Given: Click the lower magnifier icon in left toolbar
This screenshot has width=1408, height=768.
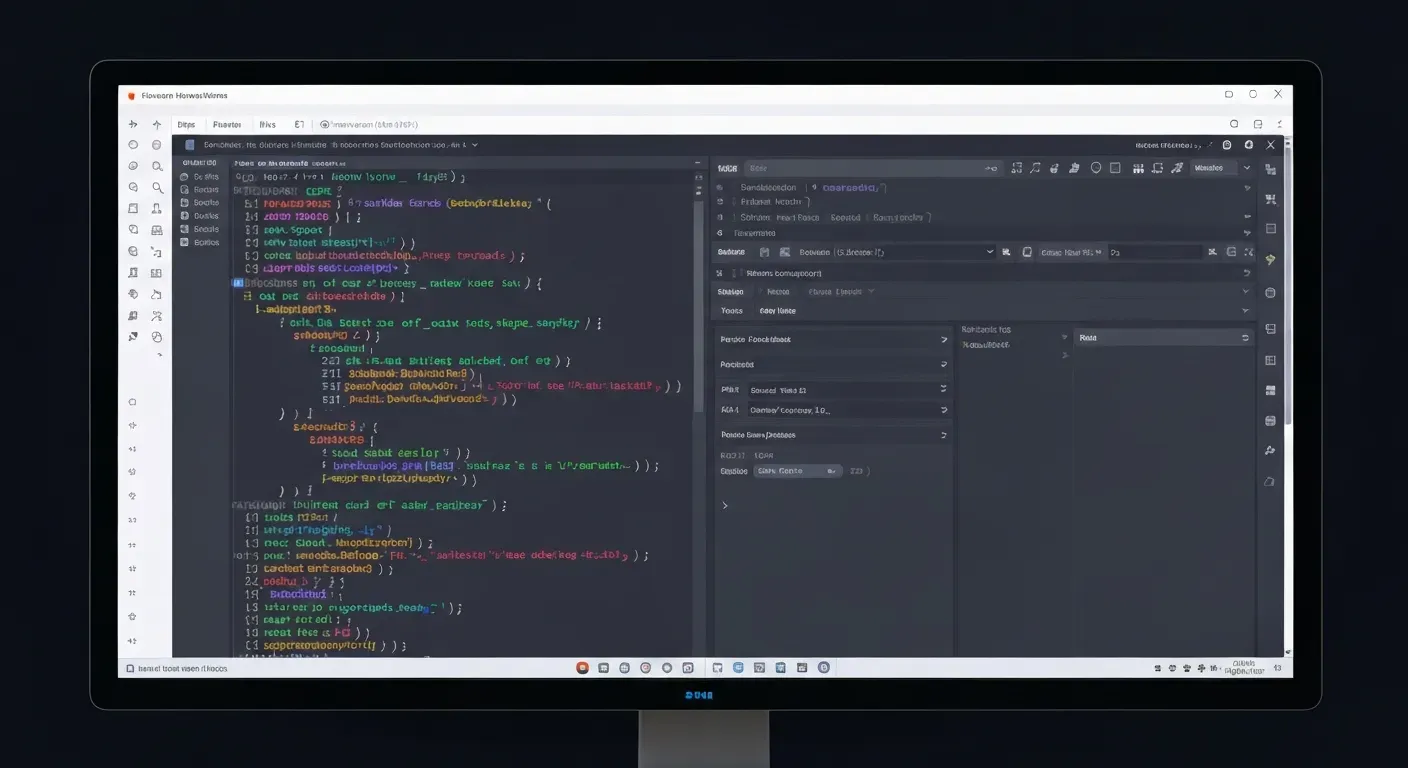Looking at the screenshot, I should point(157,187).
